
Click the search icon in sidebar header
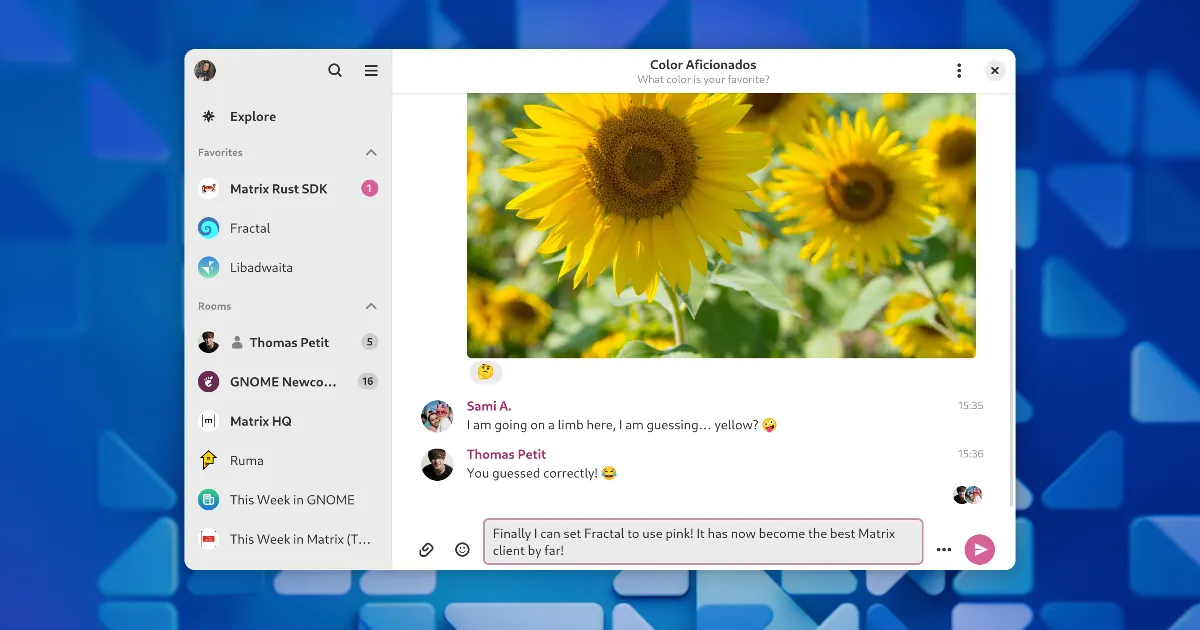pos(335,71)
